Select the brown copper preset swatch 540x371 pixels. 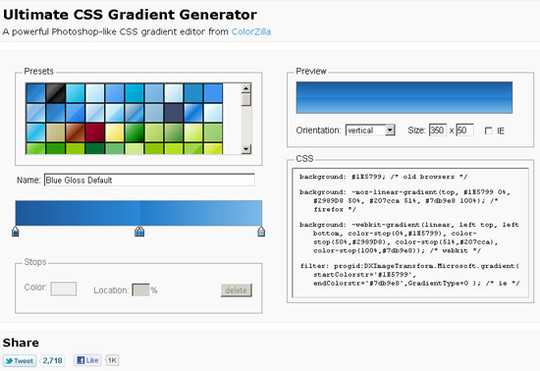75,133
